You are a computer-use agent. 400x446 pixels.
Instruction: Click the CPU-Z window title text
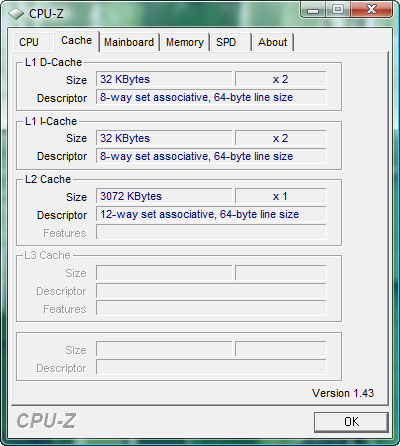(46, 14)
